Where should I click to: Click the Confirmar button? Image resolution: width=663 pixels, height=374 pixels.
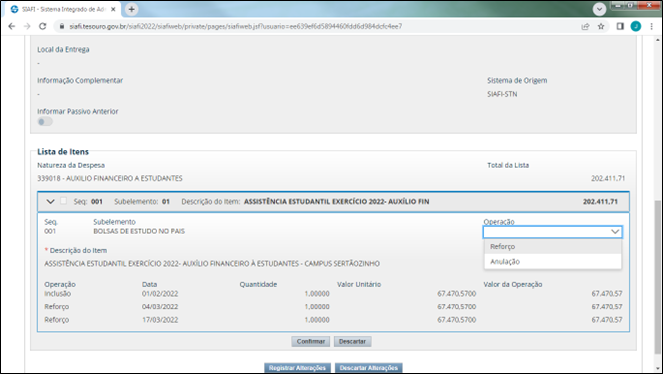pos(310,341)
